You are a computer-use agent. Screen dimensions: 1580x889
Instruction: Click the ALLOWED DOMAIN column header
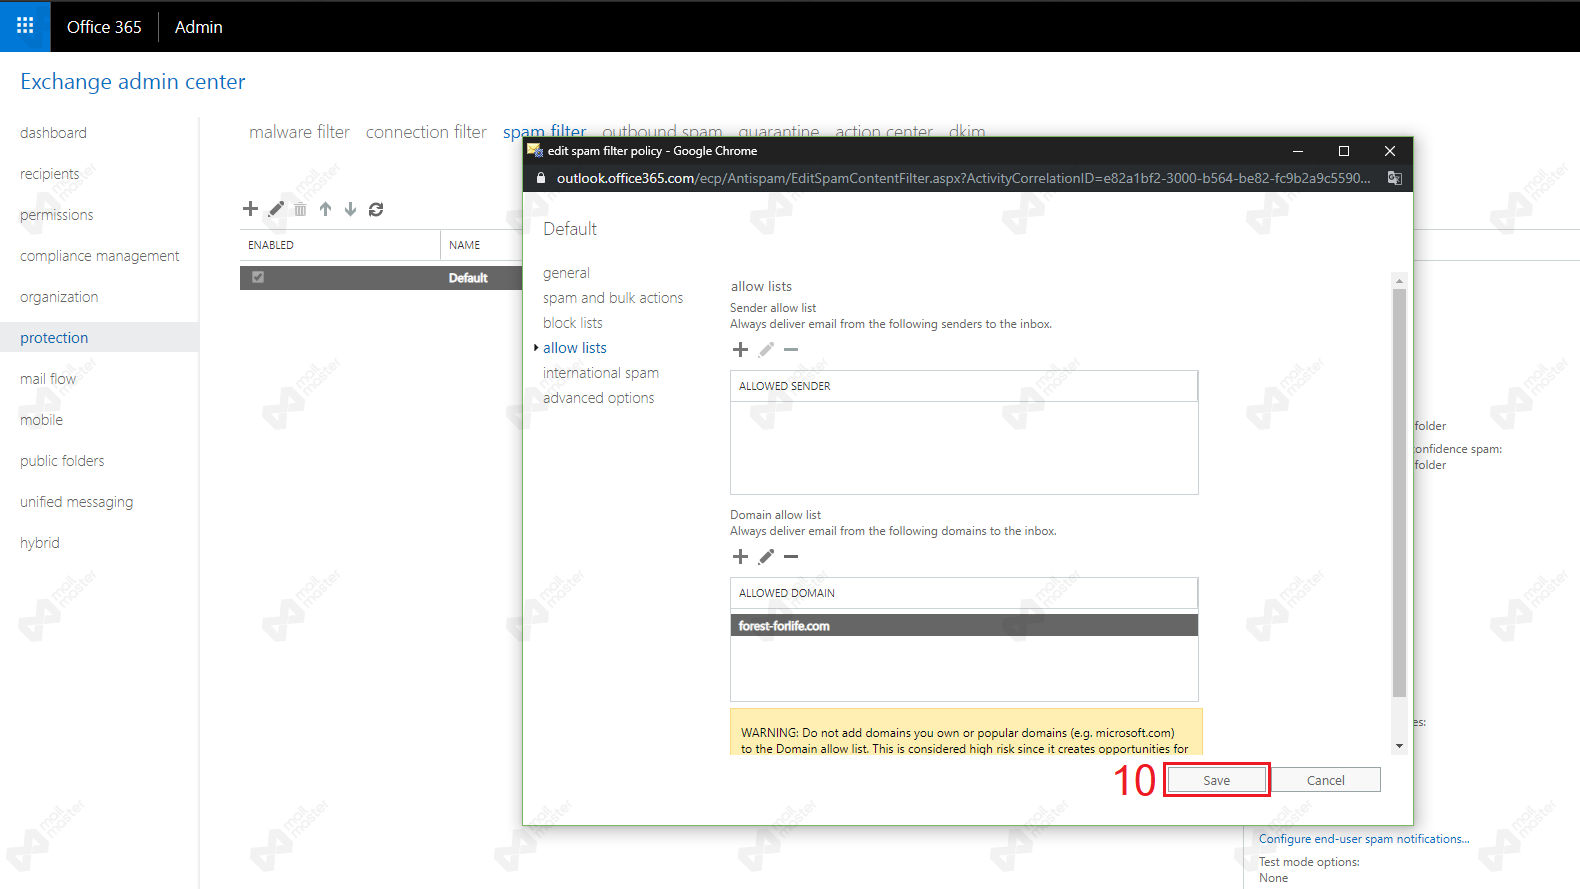point(964,593)
